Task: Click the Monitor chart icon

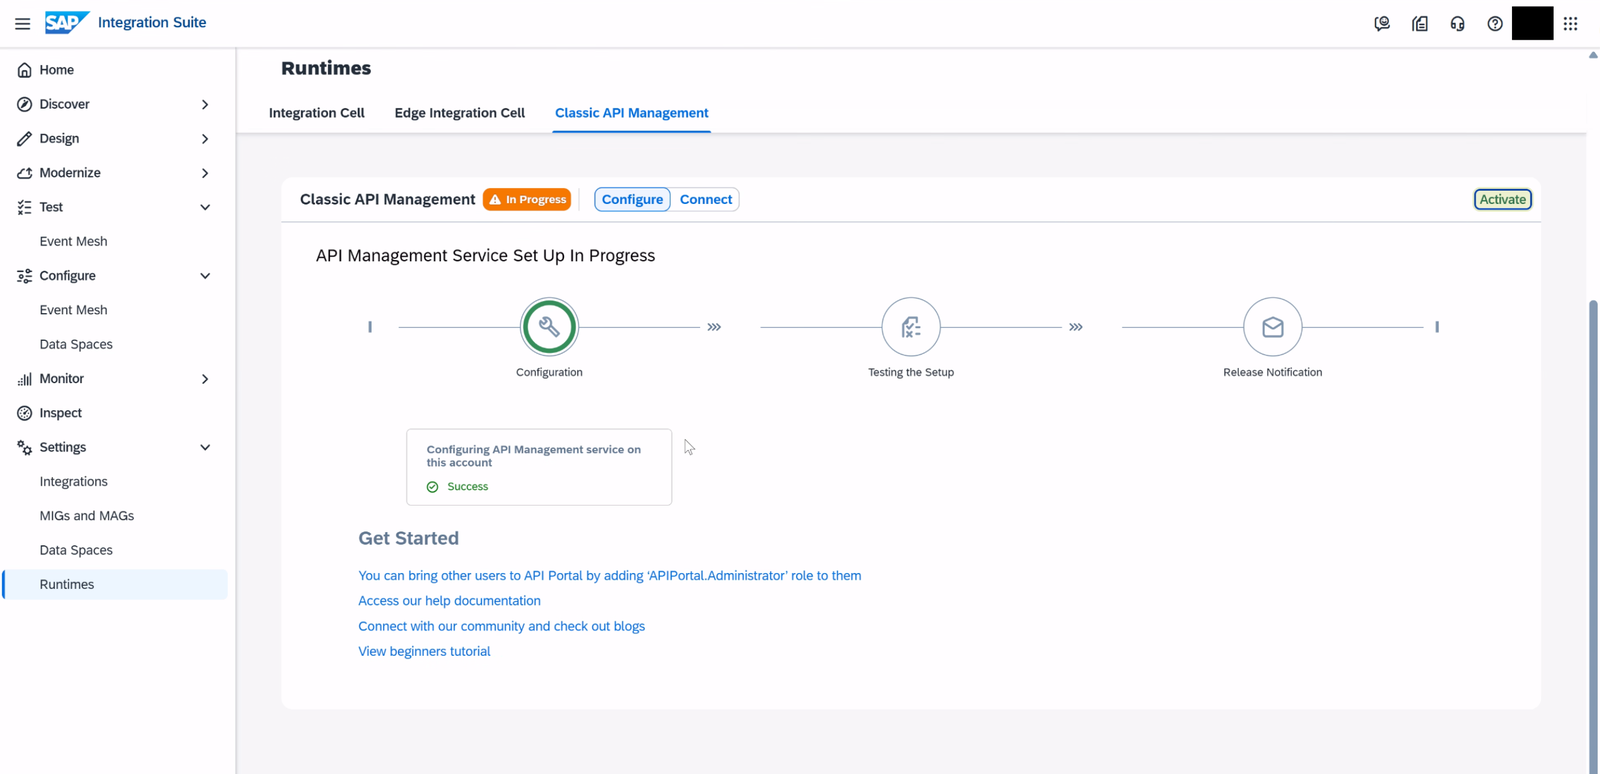Action: coord(24,379)
